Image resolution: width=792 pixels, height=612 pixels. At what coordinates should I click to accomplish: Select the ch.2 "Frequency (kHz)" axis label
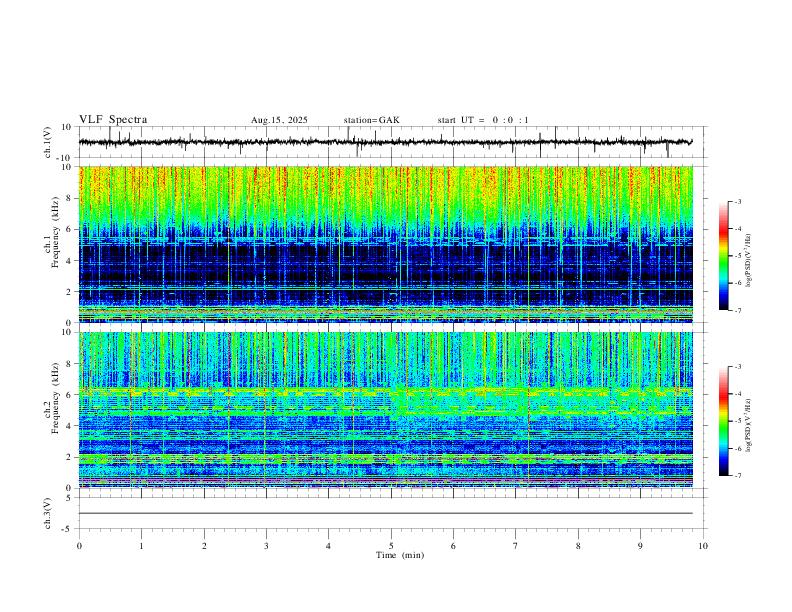55,399
